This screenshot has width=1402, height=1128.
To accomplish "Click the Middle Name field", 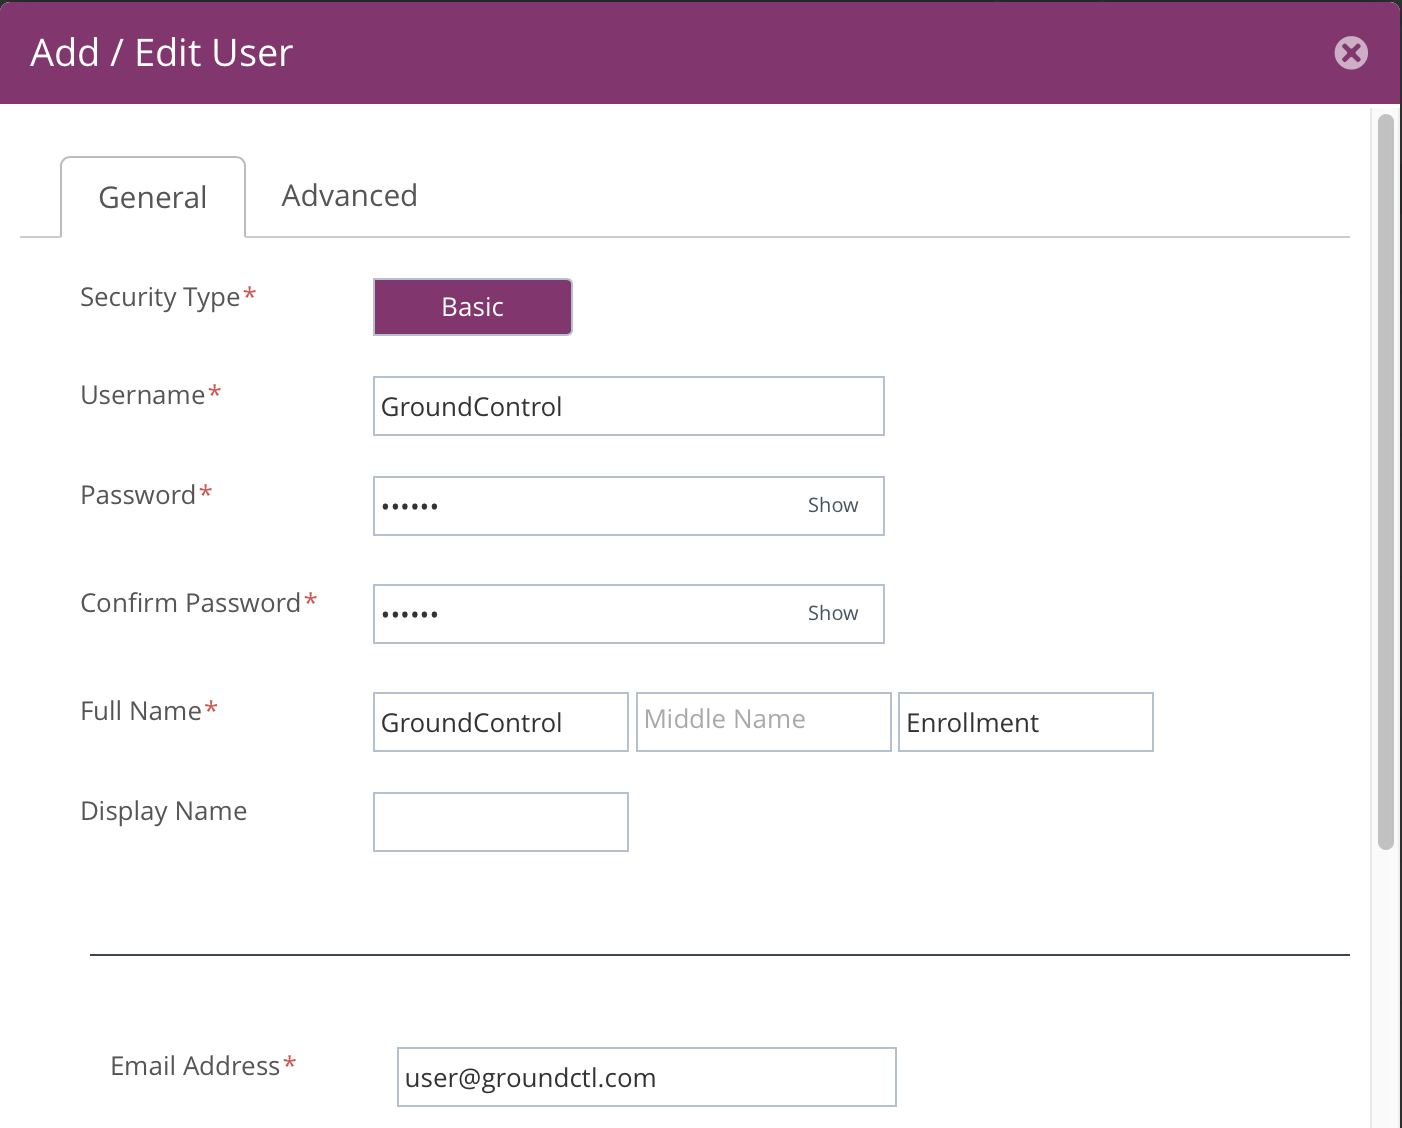I will pos(763,722).
